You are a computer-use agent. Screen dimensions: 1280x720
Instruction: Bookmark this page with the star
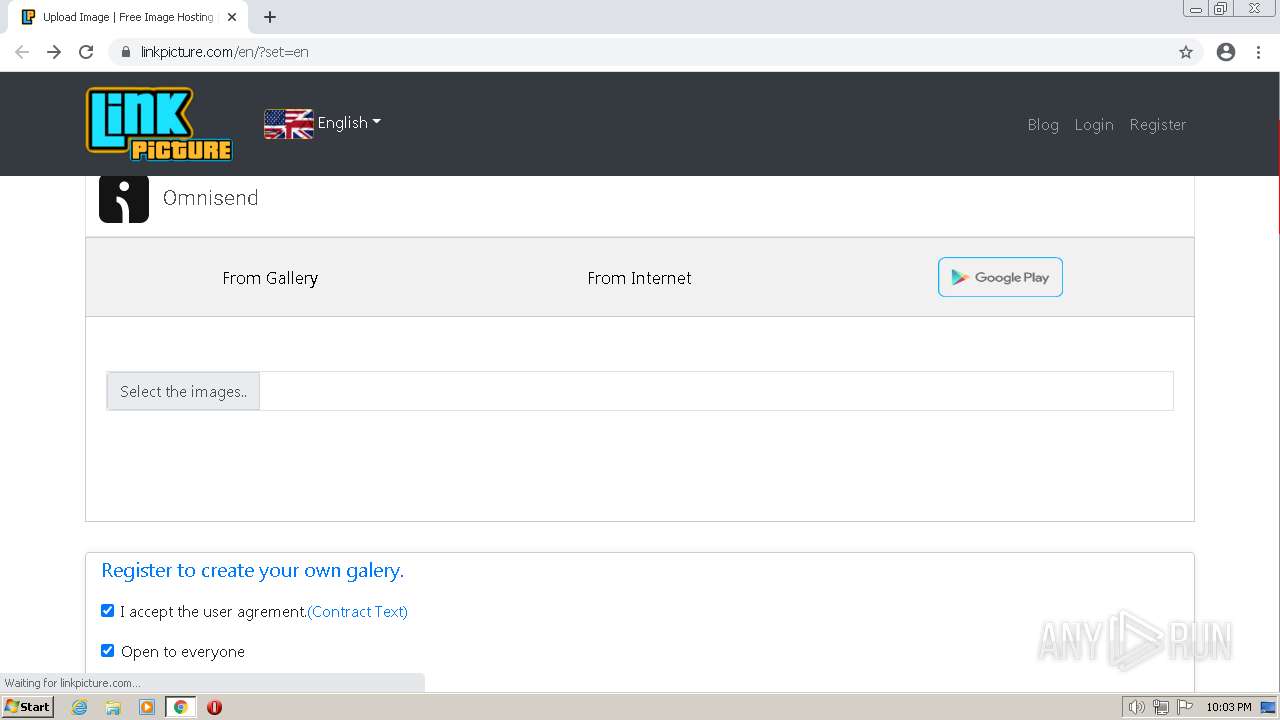click(1186, 52)
